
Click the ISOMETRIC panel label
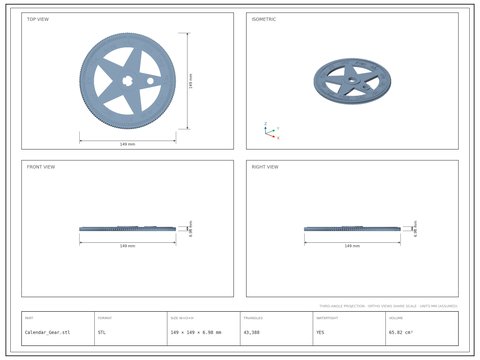pos(264,19)
